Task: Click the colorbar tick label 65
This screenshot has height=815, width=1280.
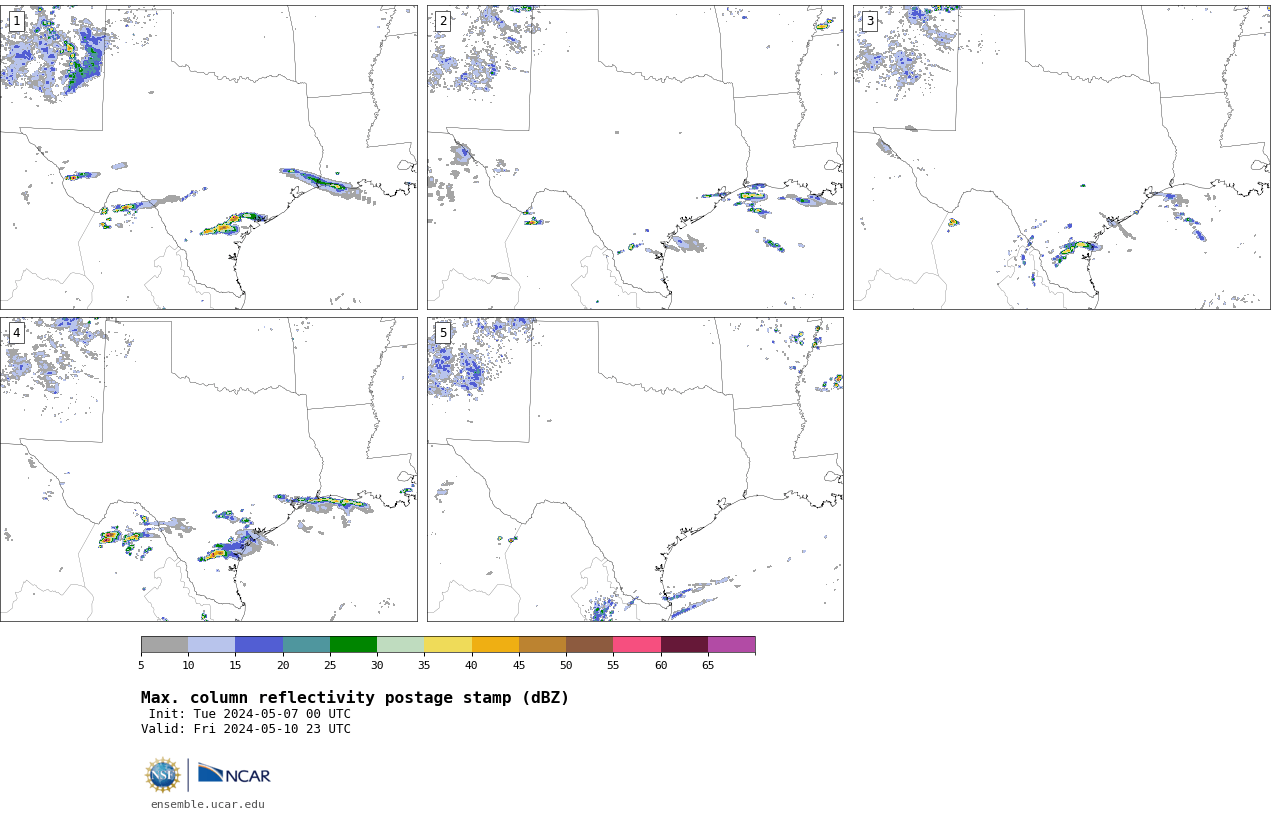Action: (708, 665)
